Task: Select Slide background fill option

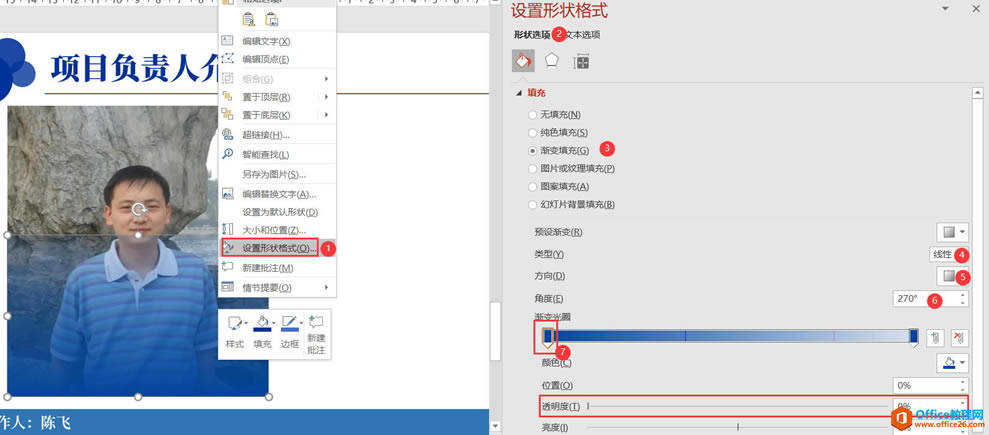Action: [532, 204]
